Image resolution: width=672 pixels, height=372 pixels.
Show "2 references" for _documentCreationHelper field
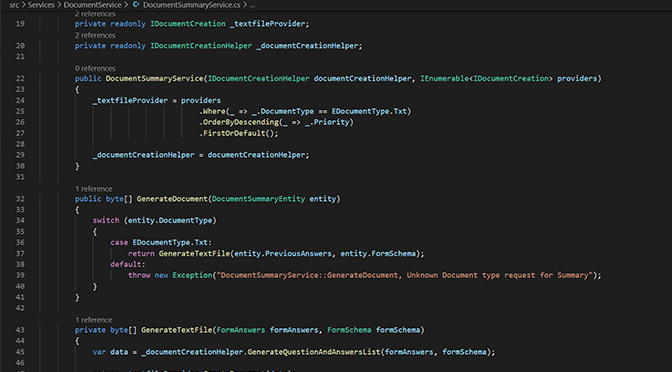click(x=95, y=35)
